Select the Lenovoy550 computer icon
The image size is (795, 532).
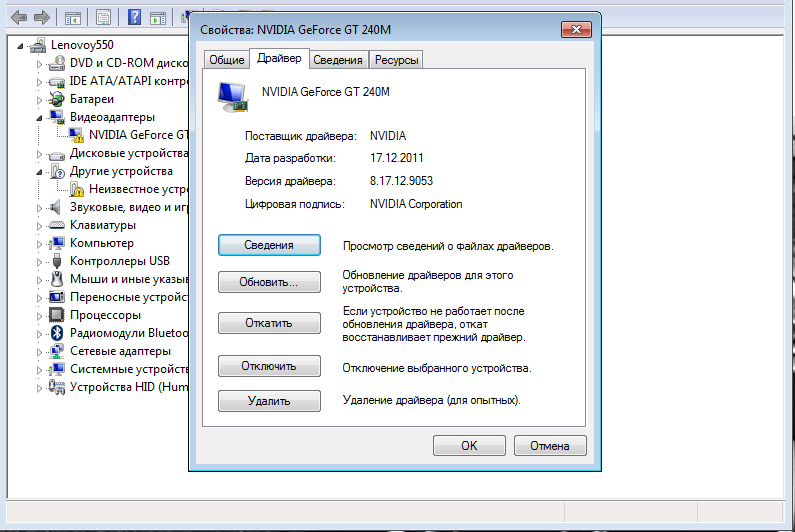pyautogui.click(x=38, y=45)
